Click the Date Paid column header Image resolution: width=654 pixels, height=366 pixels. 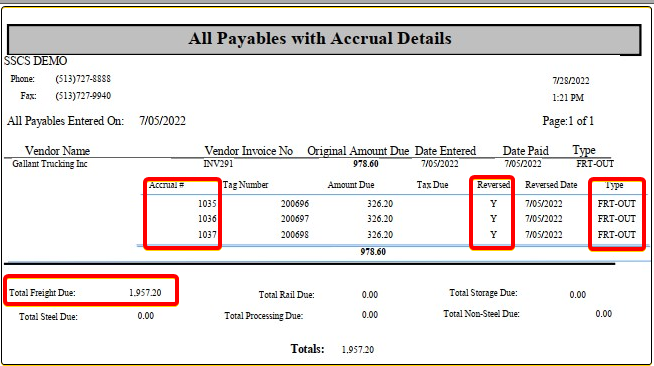[x=526, y=150]
